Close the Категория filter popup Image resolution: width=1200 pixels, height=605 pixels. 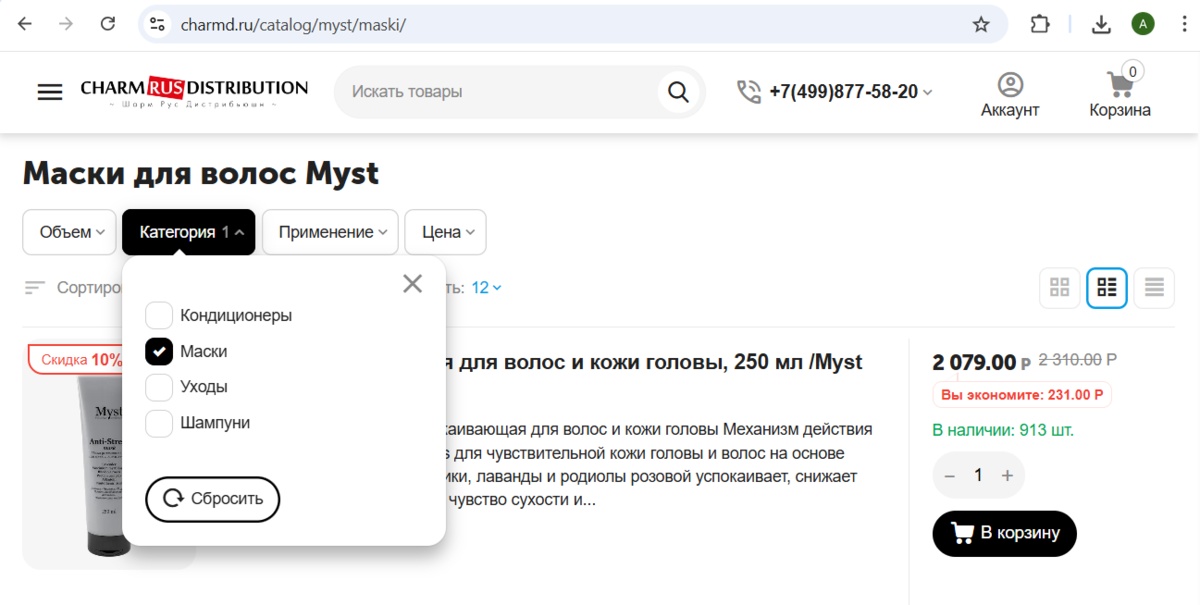pos(412,284)
